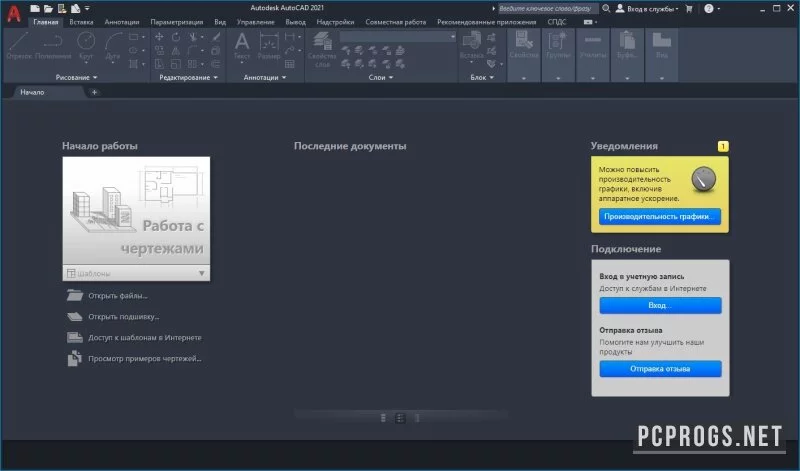Switch to the Вид ribbon tab

point(220,22)
